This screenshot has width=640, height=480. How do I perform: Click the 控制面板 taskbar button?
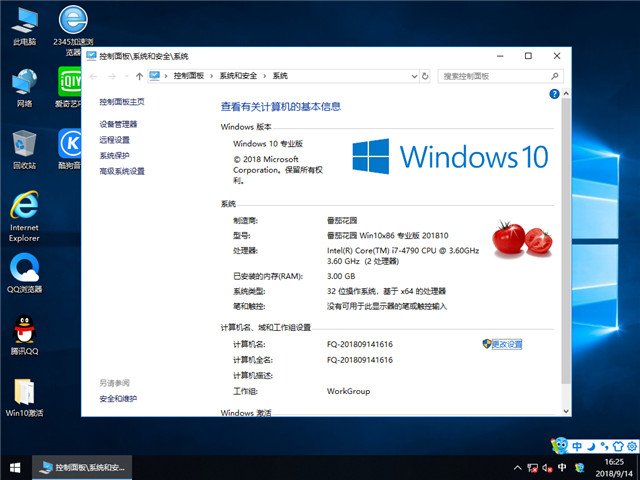pyautogui.click(x=82, y=468)
